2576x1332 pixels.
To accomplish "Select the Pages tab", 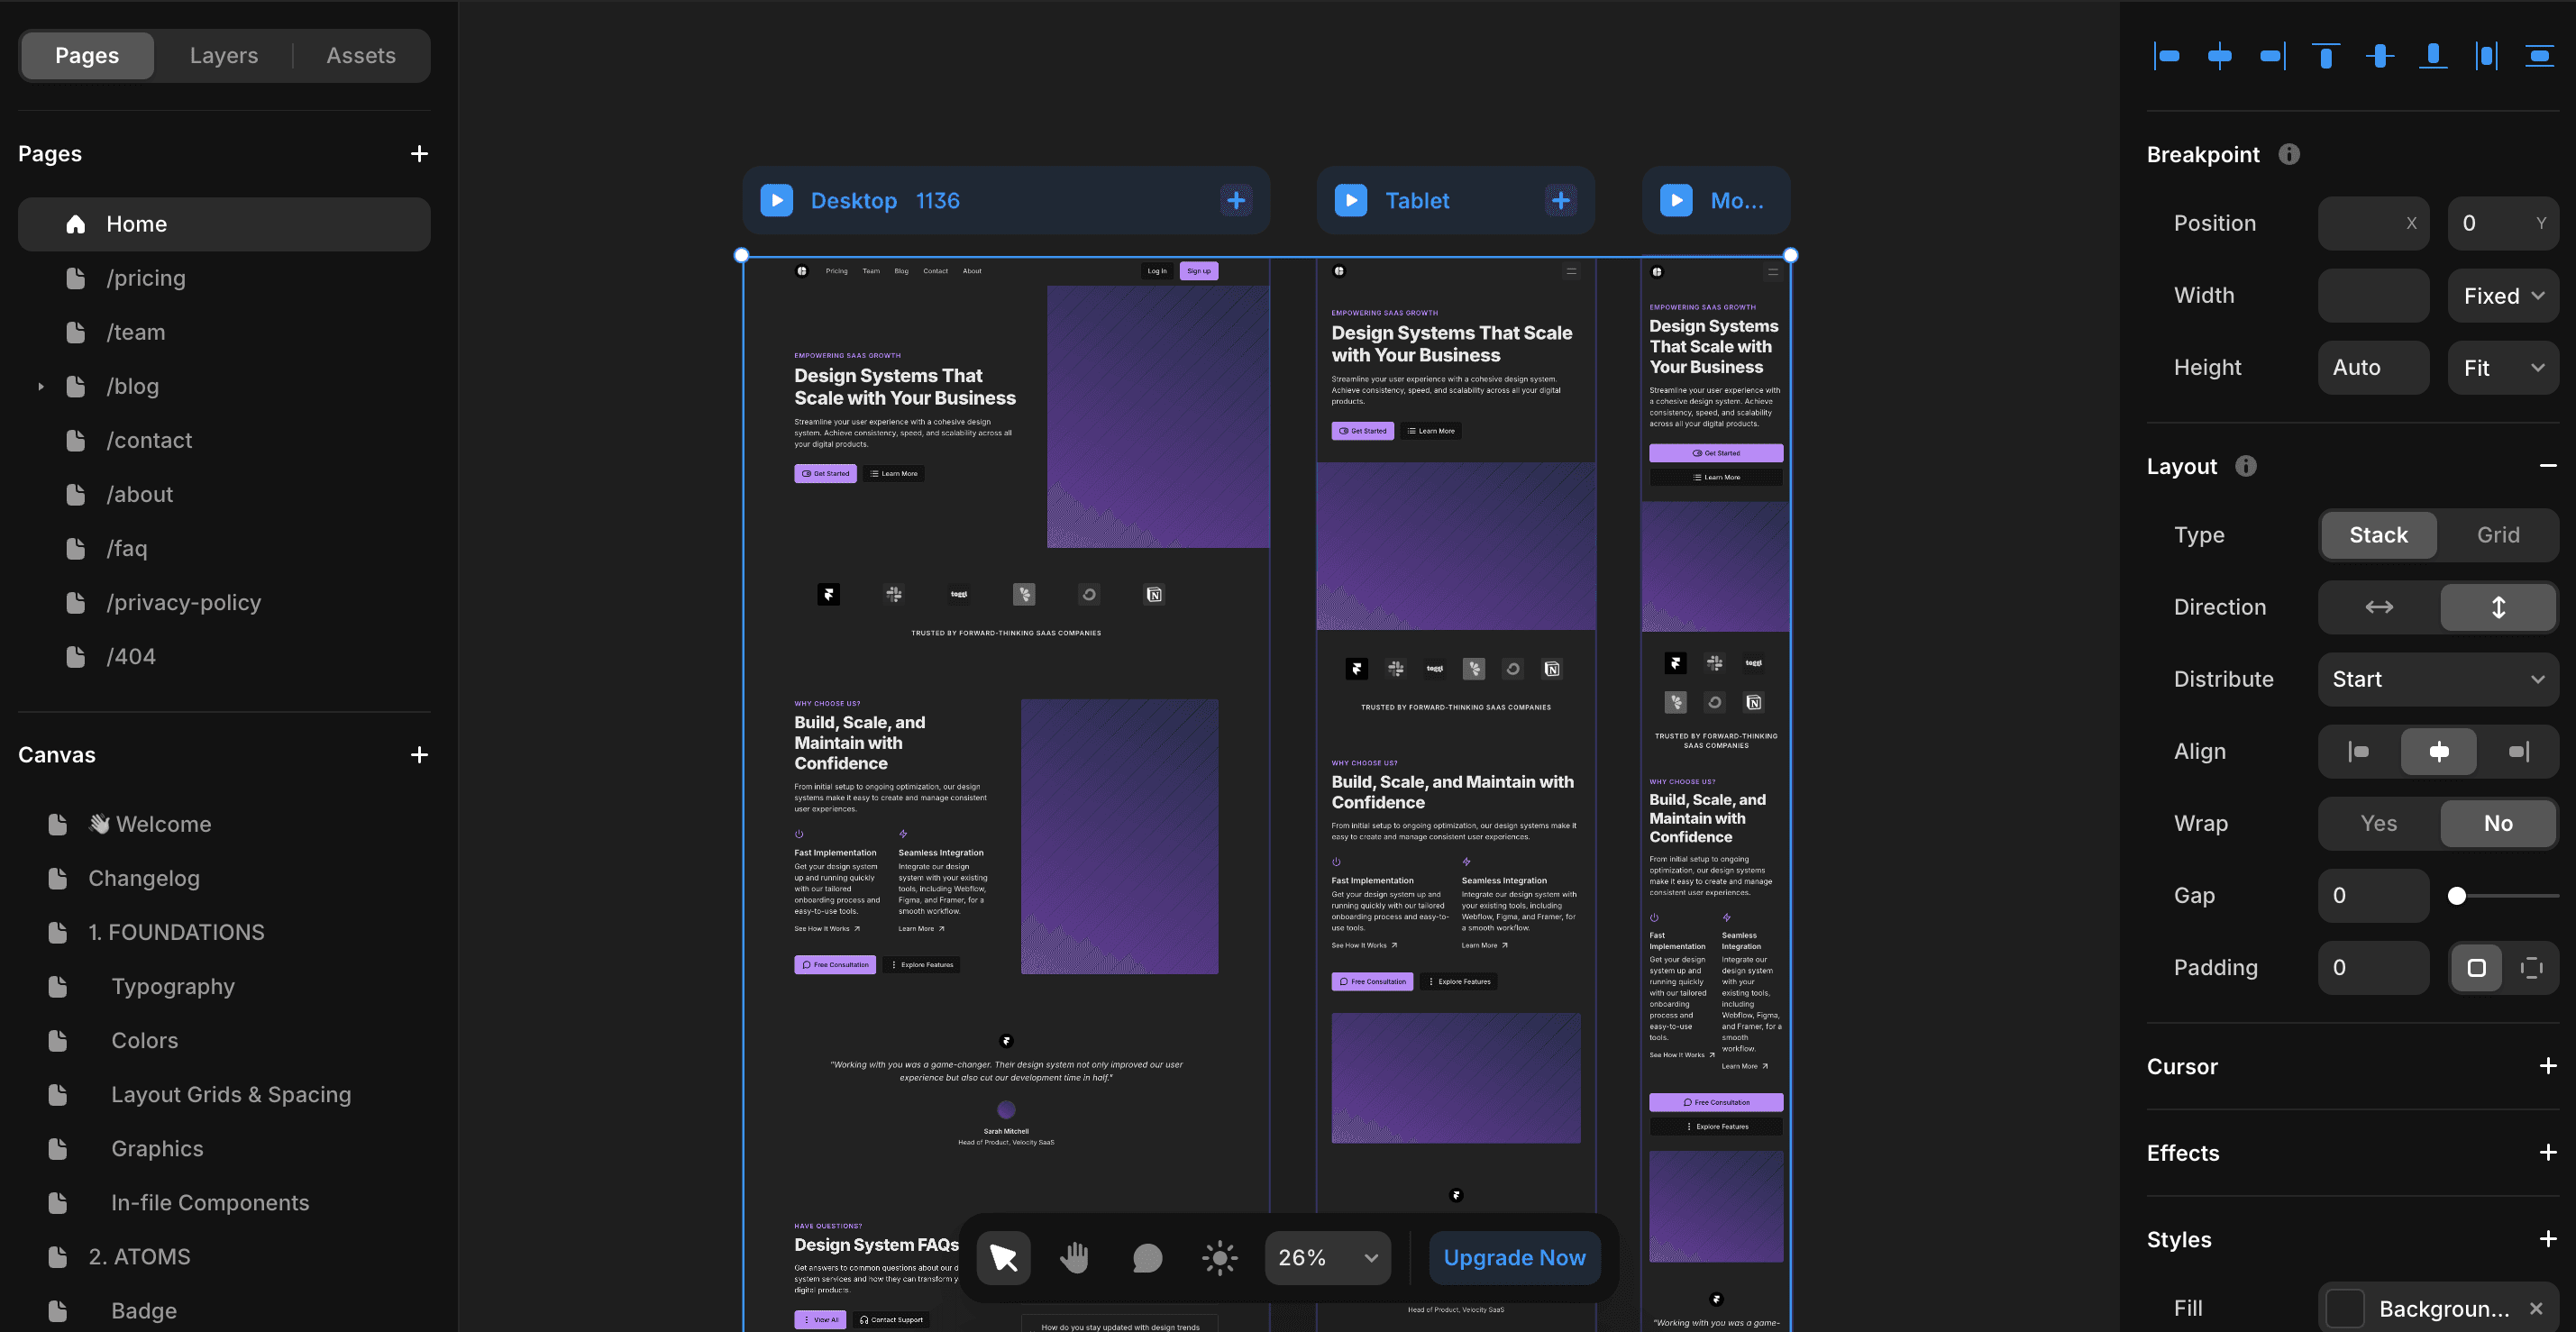I will (x=87, y=56).
